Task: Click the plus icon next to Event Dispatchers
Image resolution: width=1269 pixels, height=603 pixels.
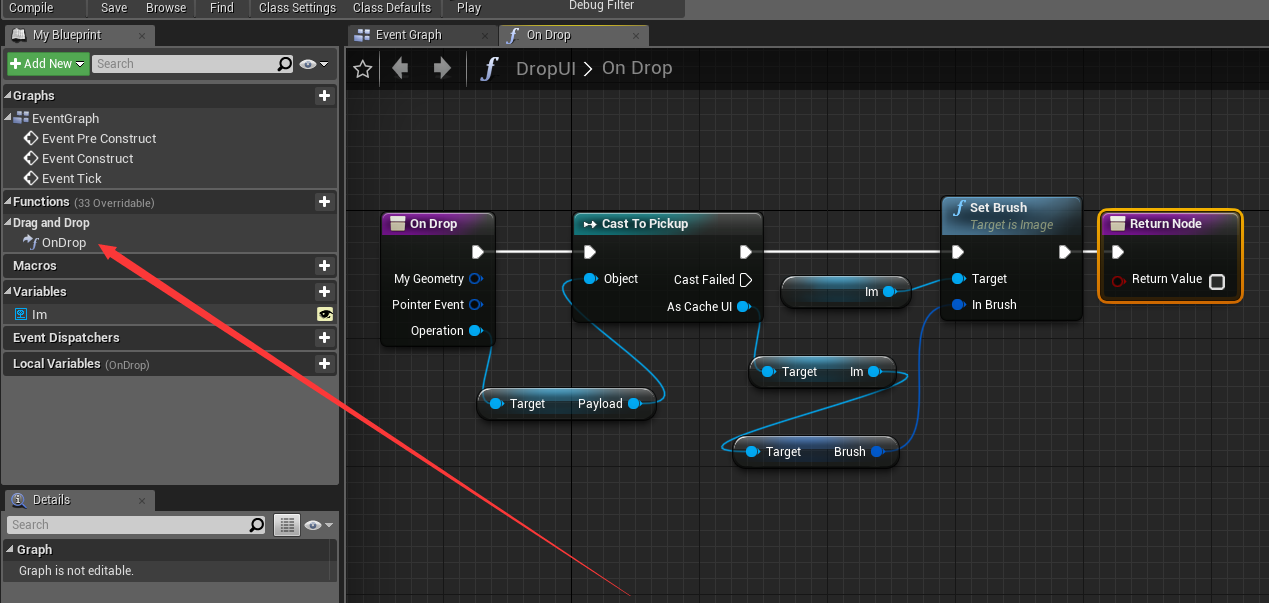Action: pos(324,337)
